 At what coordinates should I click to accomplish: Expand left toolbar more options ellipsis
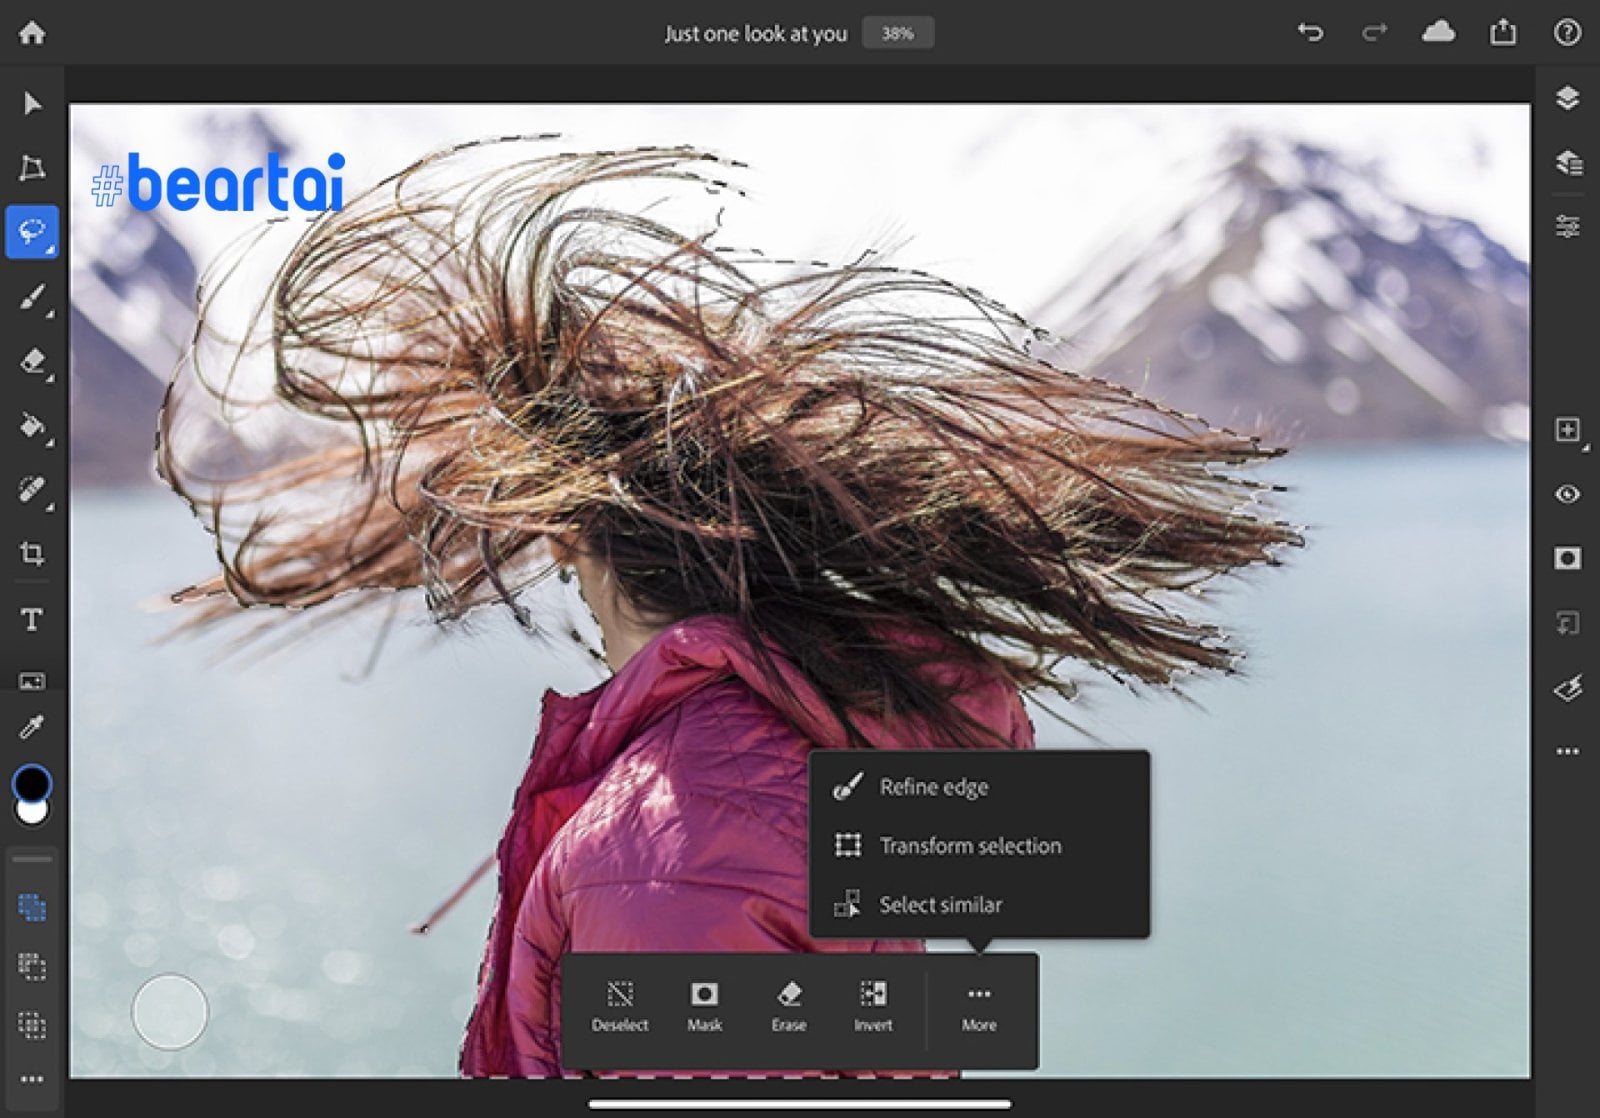(32, 1079)
